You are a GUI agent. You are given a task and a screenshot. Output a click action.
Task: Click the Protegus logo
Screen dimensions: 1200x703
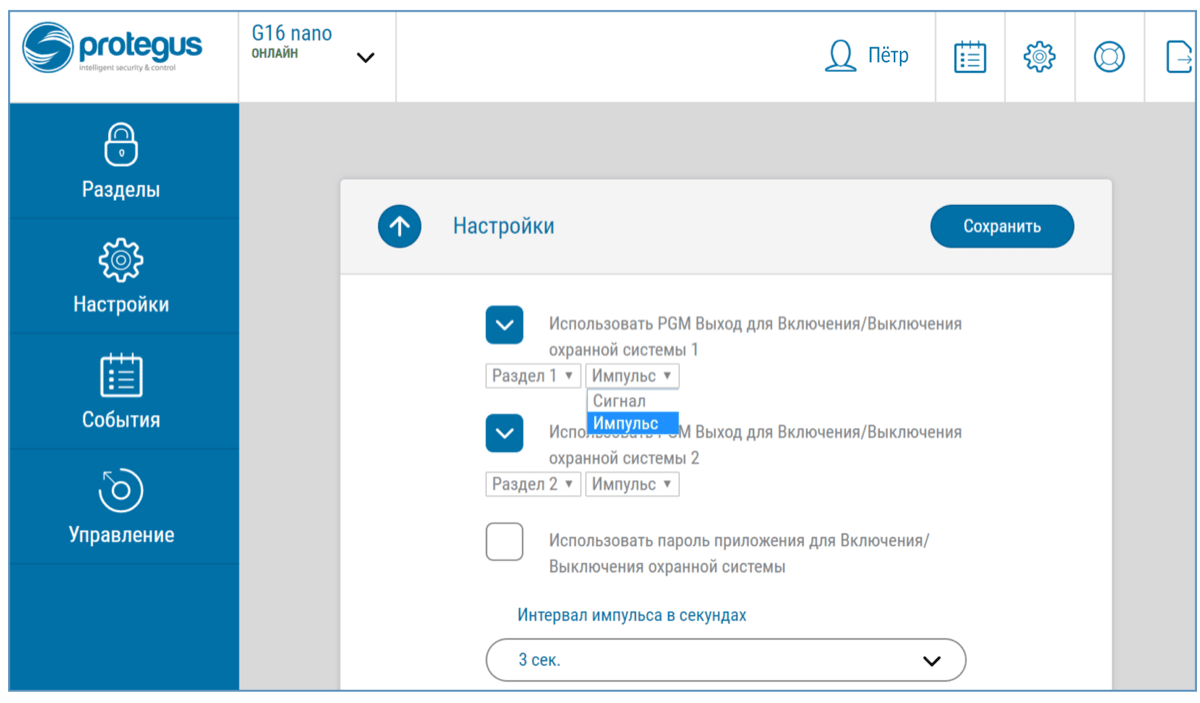pos(112,50)
